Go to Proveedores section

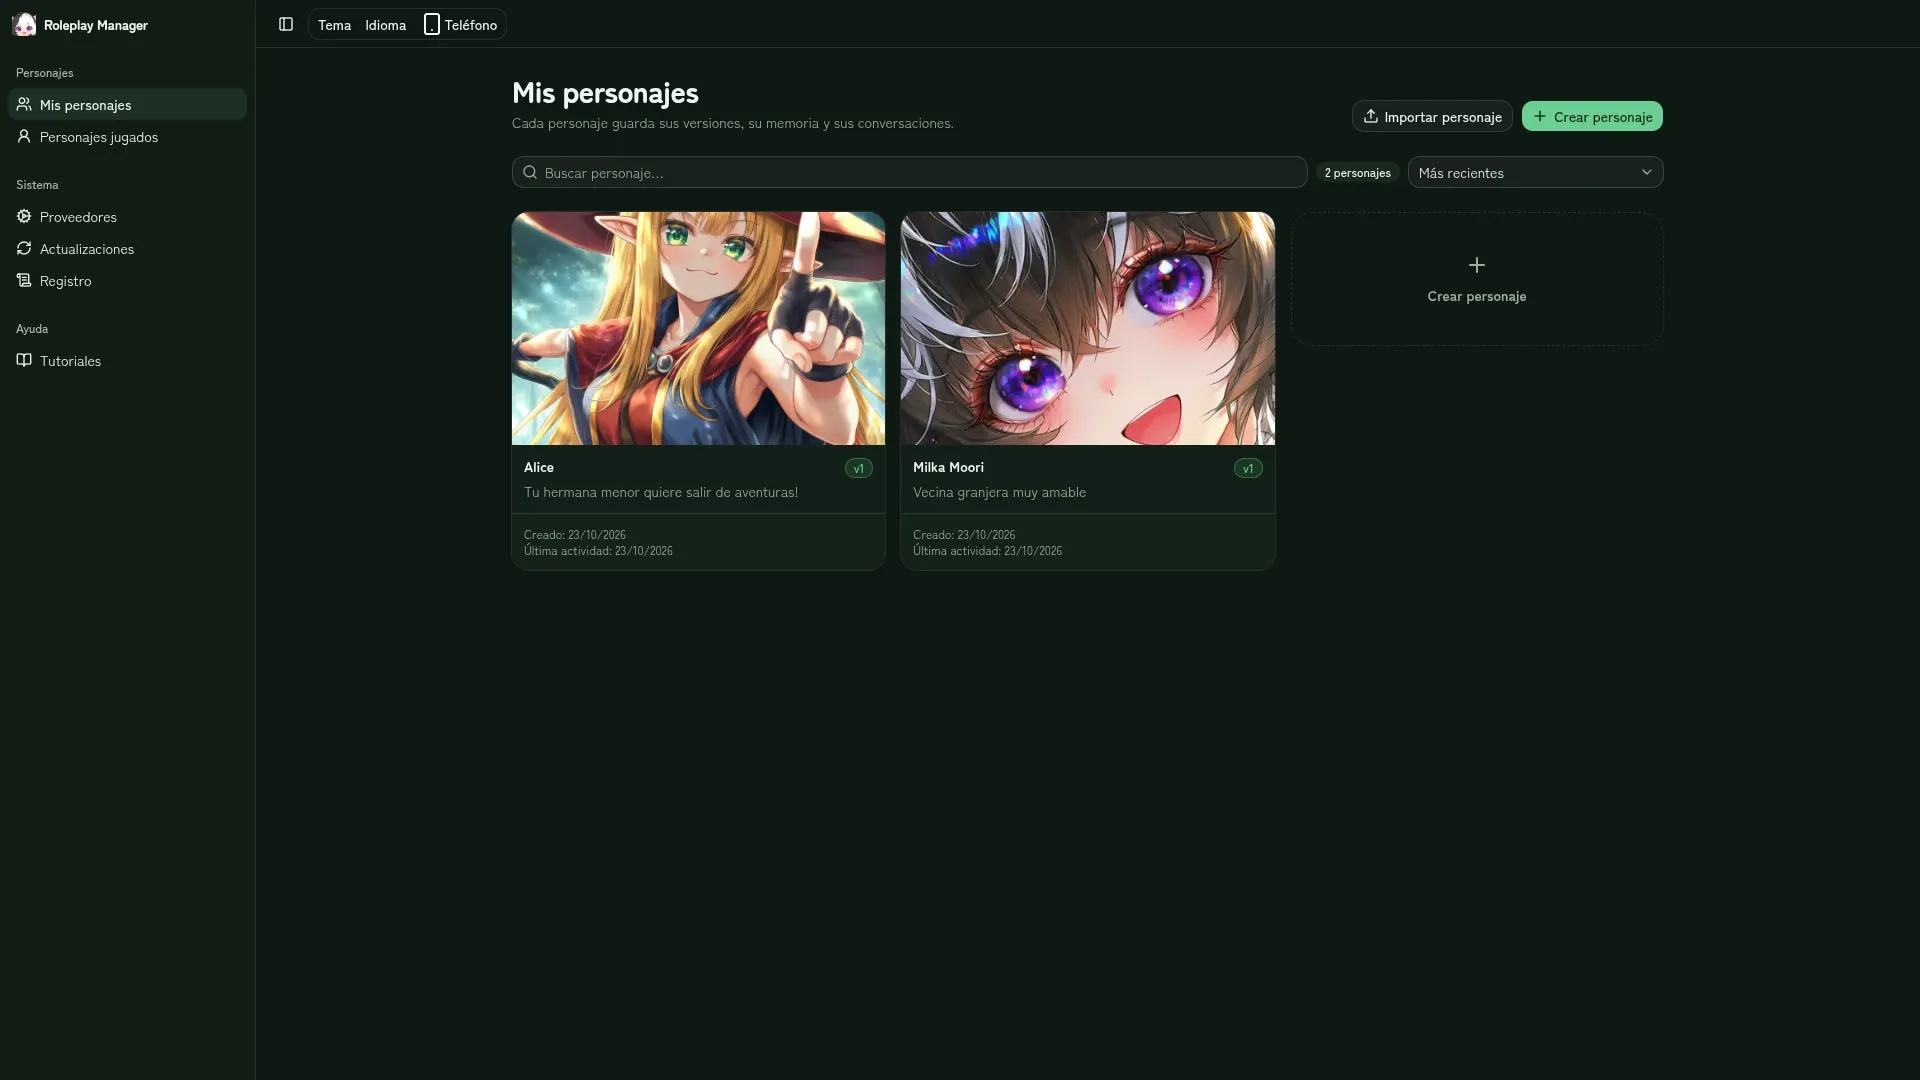pyautogui.click(x=127, y=217)
